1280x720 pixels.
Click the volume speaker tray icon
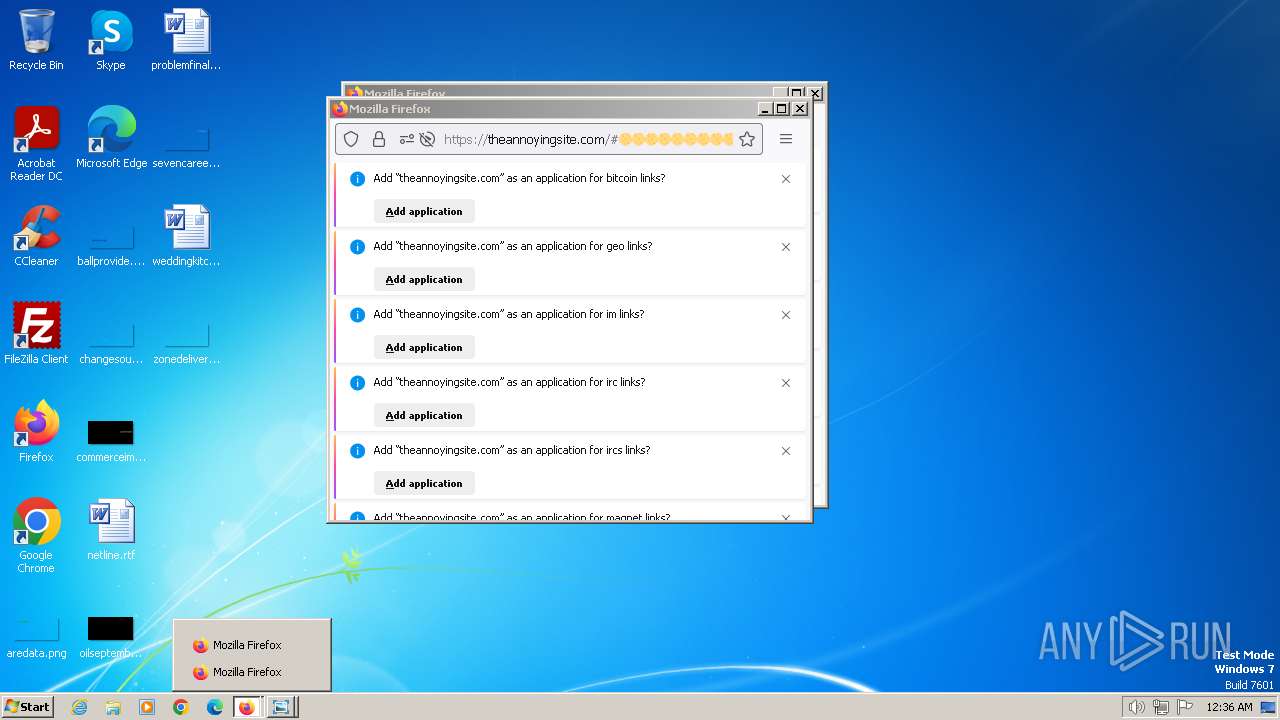[x=1136, y=707]
